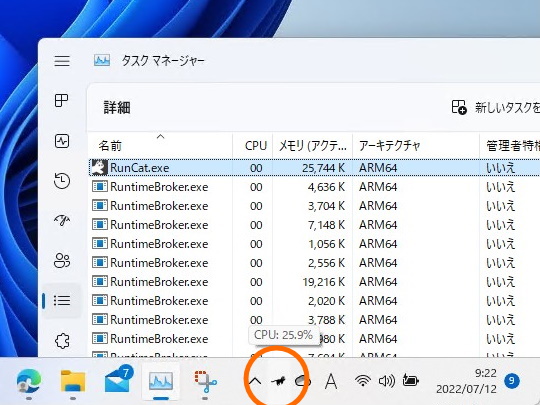Select the RuntimeBroker.exe row using 3,788 K

pos(314,320)
